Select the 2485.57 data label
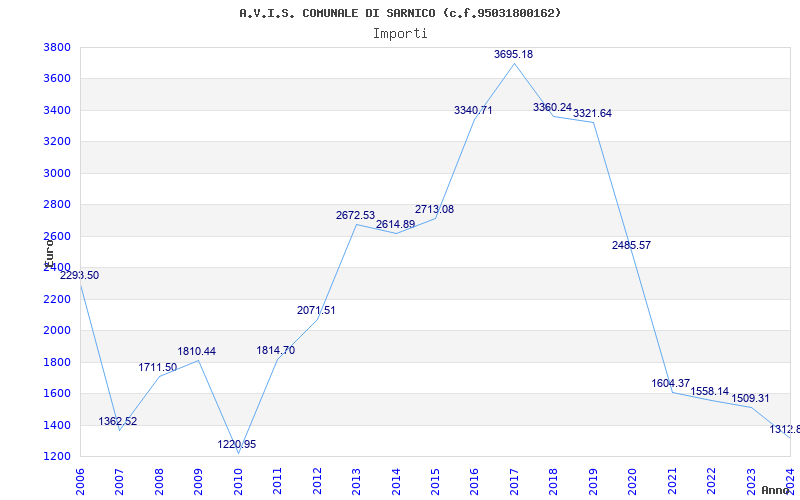 pos(632,245)
